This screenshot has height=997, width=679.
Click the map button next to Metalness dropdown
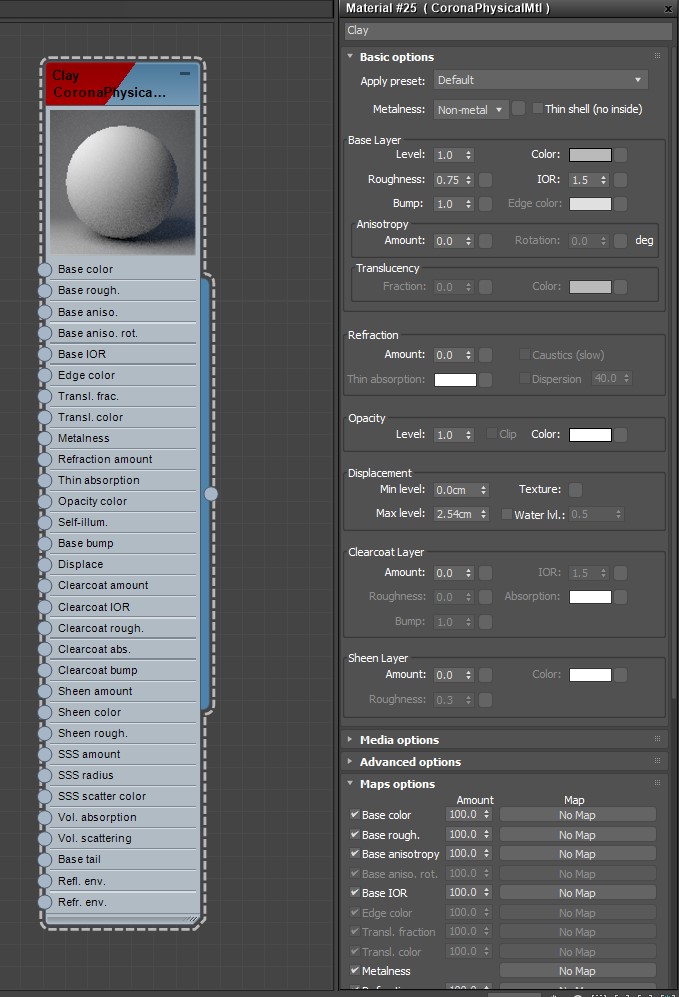pos(518,109)
